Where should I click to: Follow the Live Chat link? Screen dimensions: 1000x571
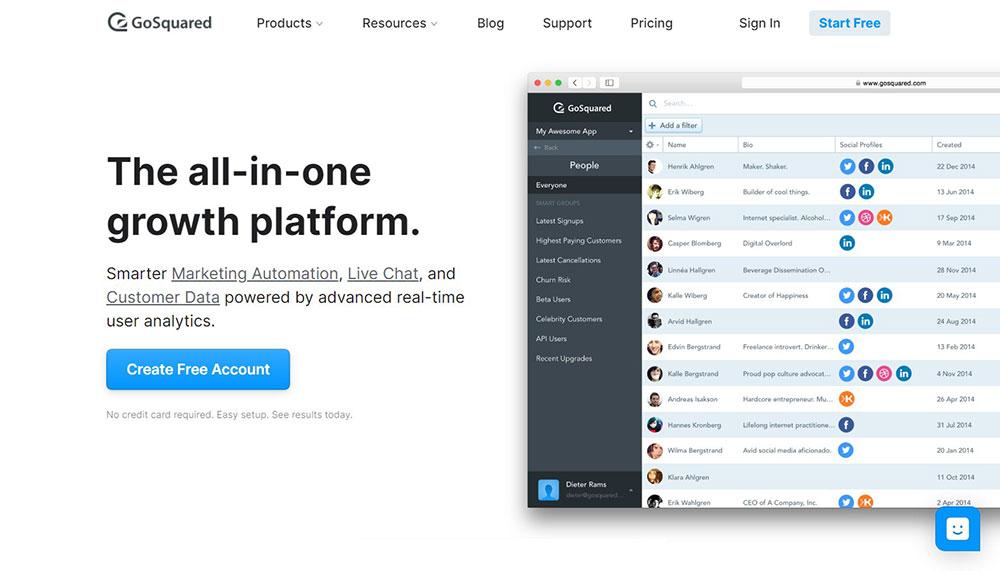[383, 274]
